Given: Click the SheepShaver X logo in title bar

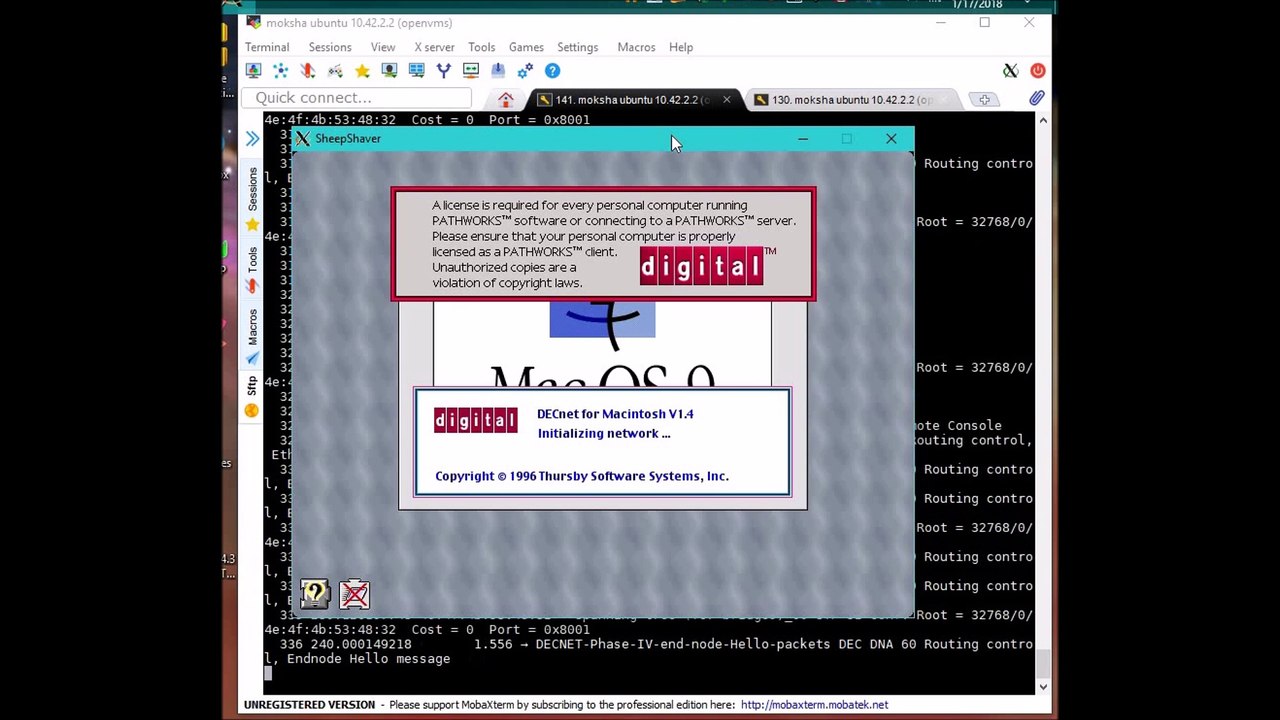Looking at the screenshot, I should coord(303,139).
